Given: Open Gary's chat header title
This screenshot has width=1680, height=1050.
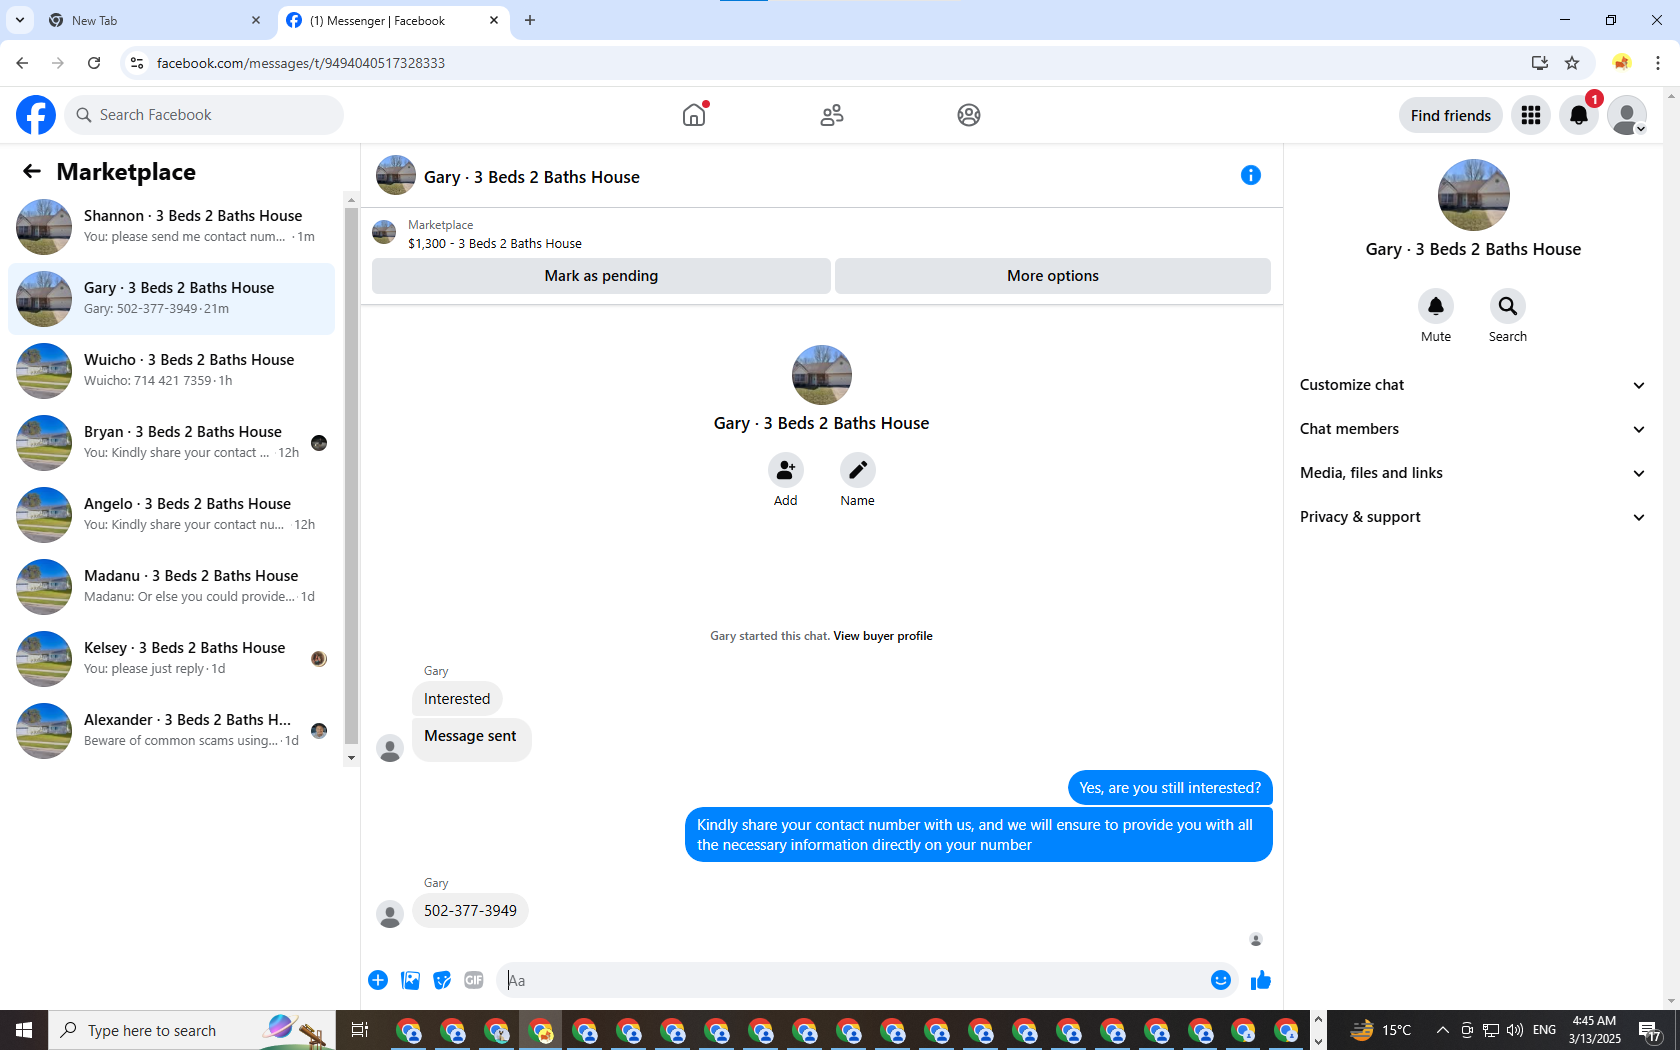Looking at the screenshot, I should pyautogui.click(x=532, y=177).
